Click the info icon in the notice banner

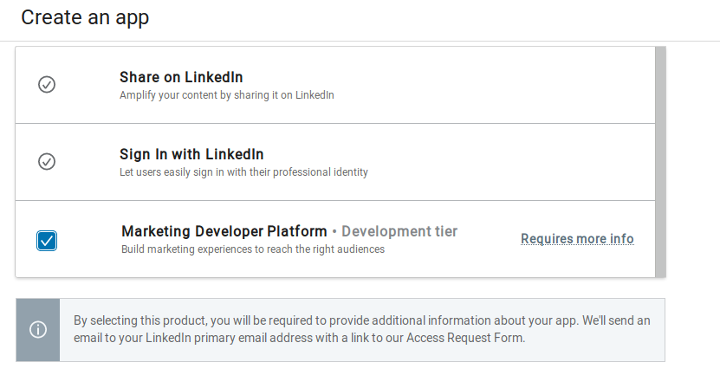[x=38, y=330]
